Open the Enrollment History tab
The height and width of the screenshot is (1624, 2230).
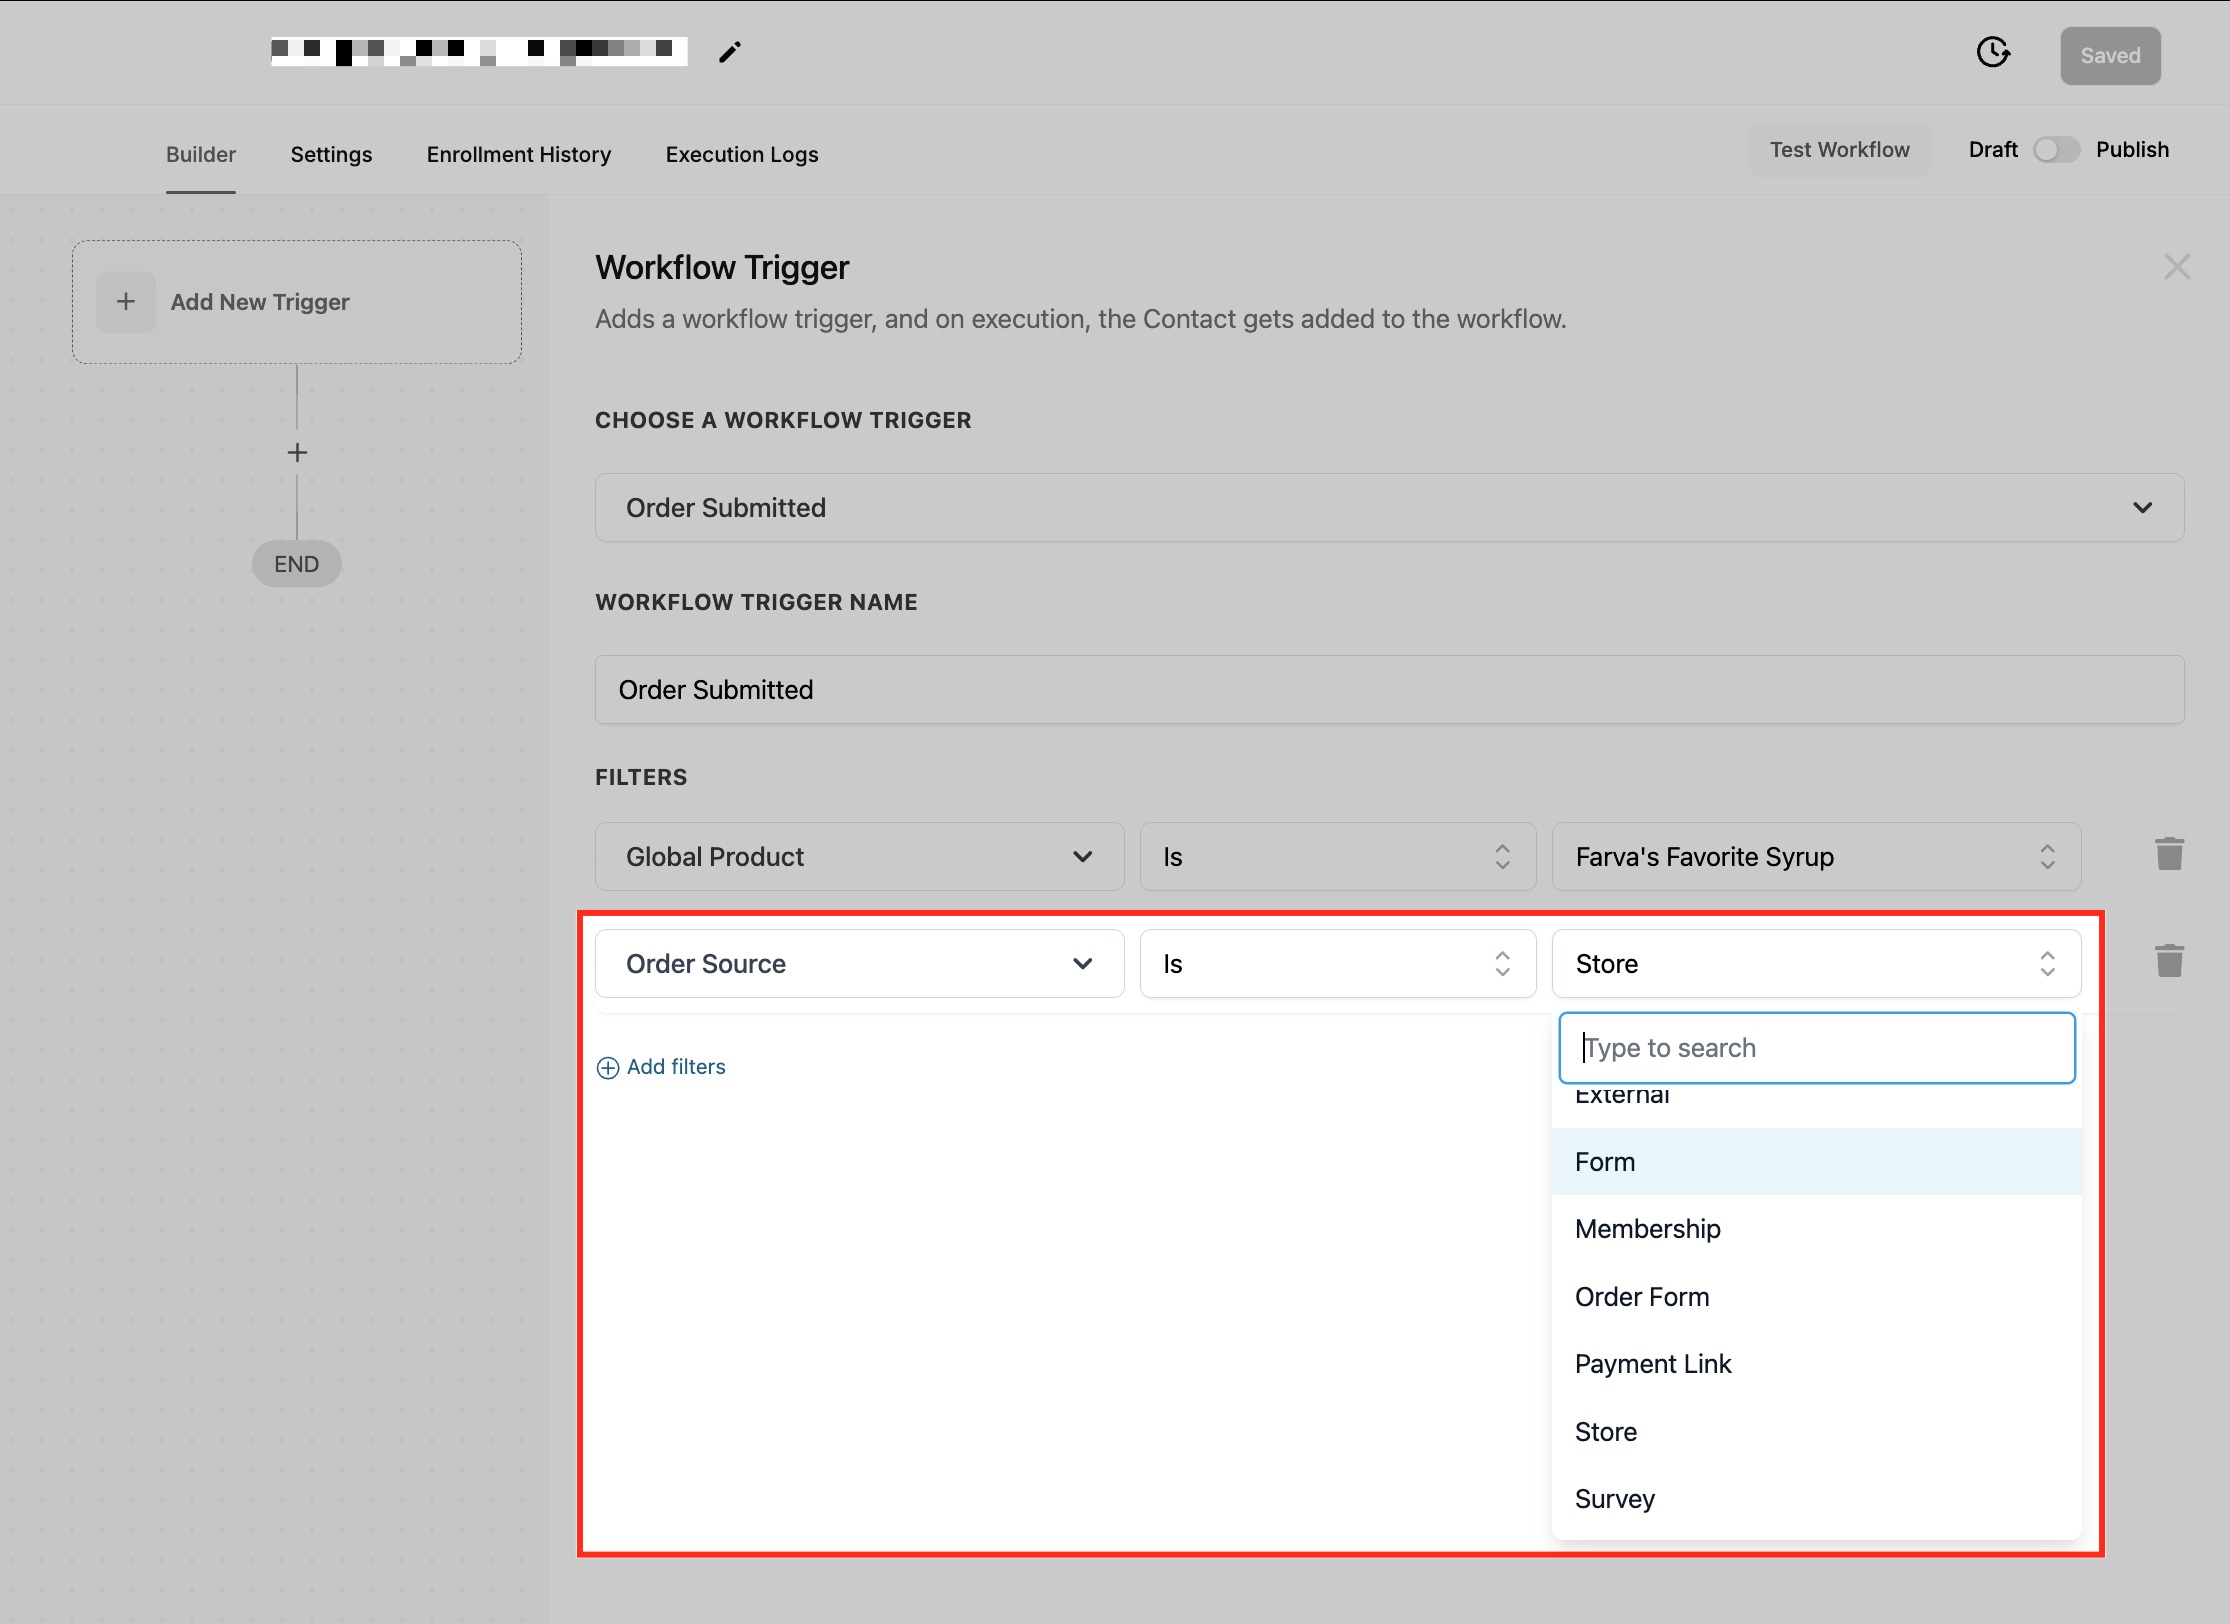coord(518,155)
